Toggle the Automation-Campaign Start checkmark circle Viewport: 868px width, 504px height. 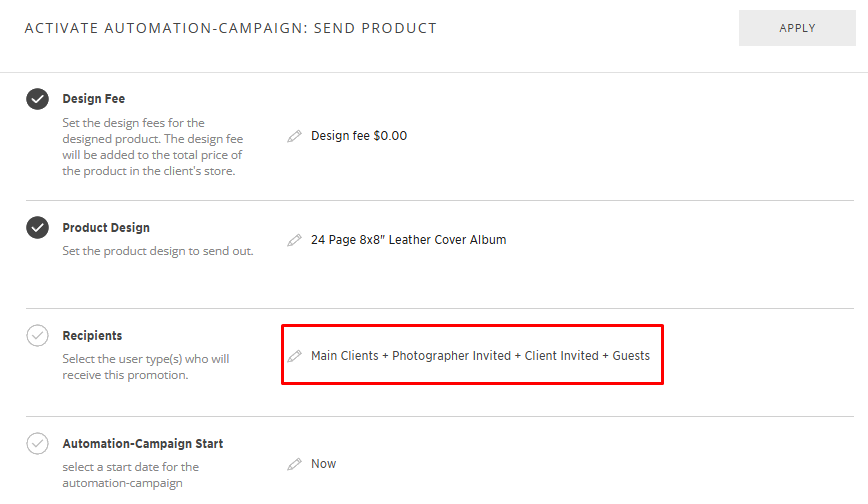coord(37,443)
